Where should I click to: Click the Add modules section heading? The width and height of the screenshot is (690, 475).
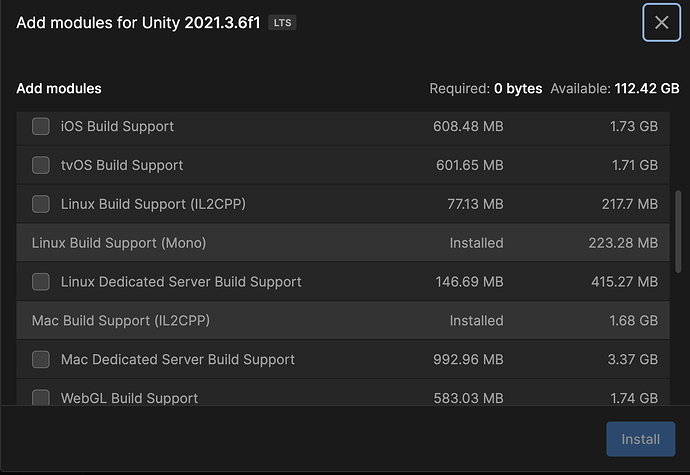coord(59,88)
